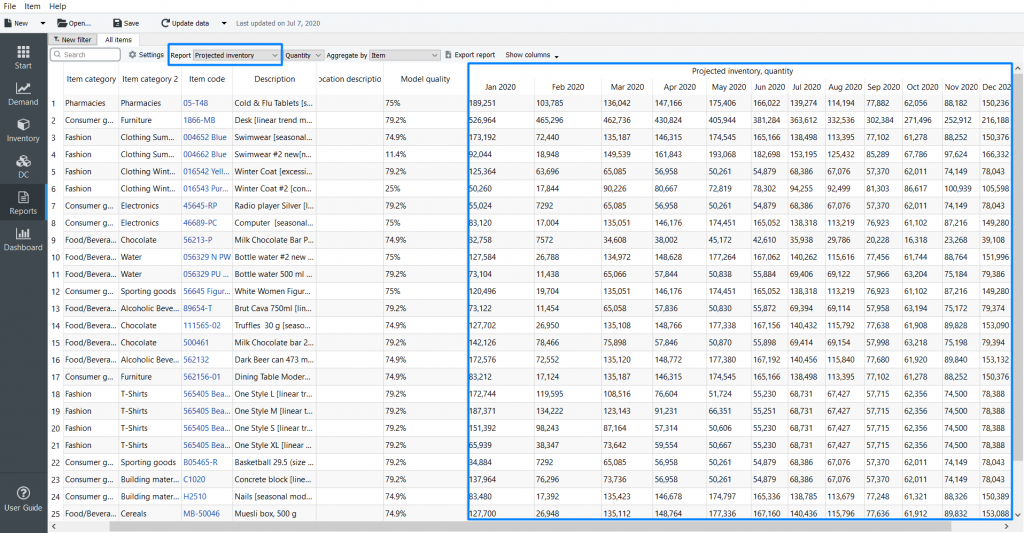Click the Search input field
1024x533 pixels.
click(87, 55)
